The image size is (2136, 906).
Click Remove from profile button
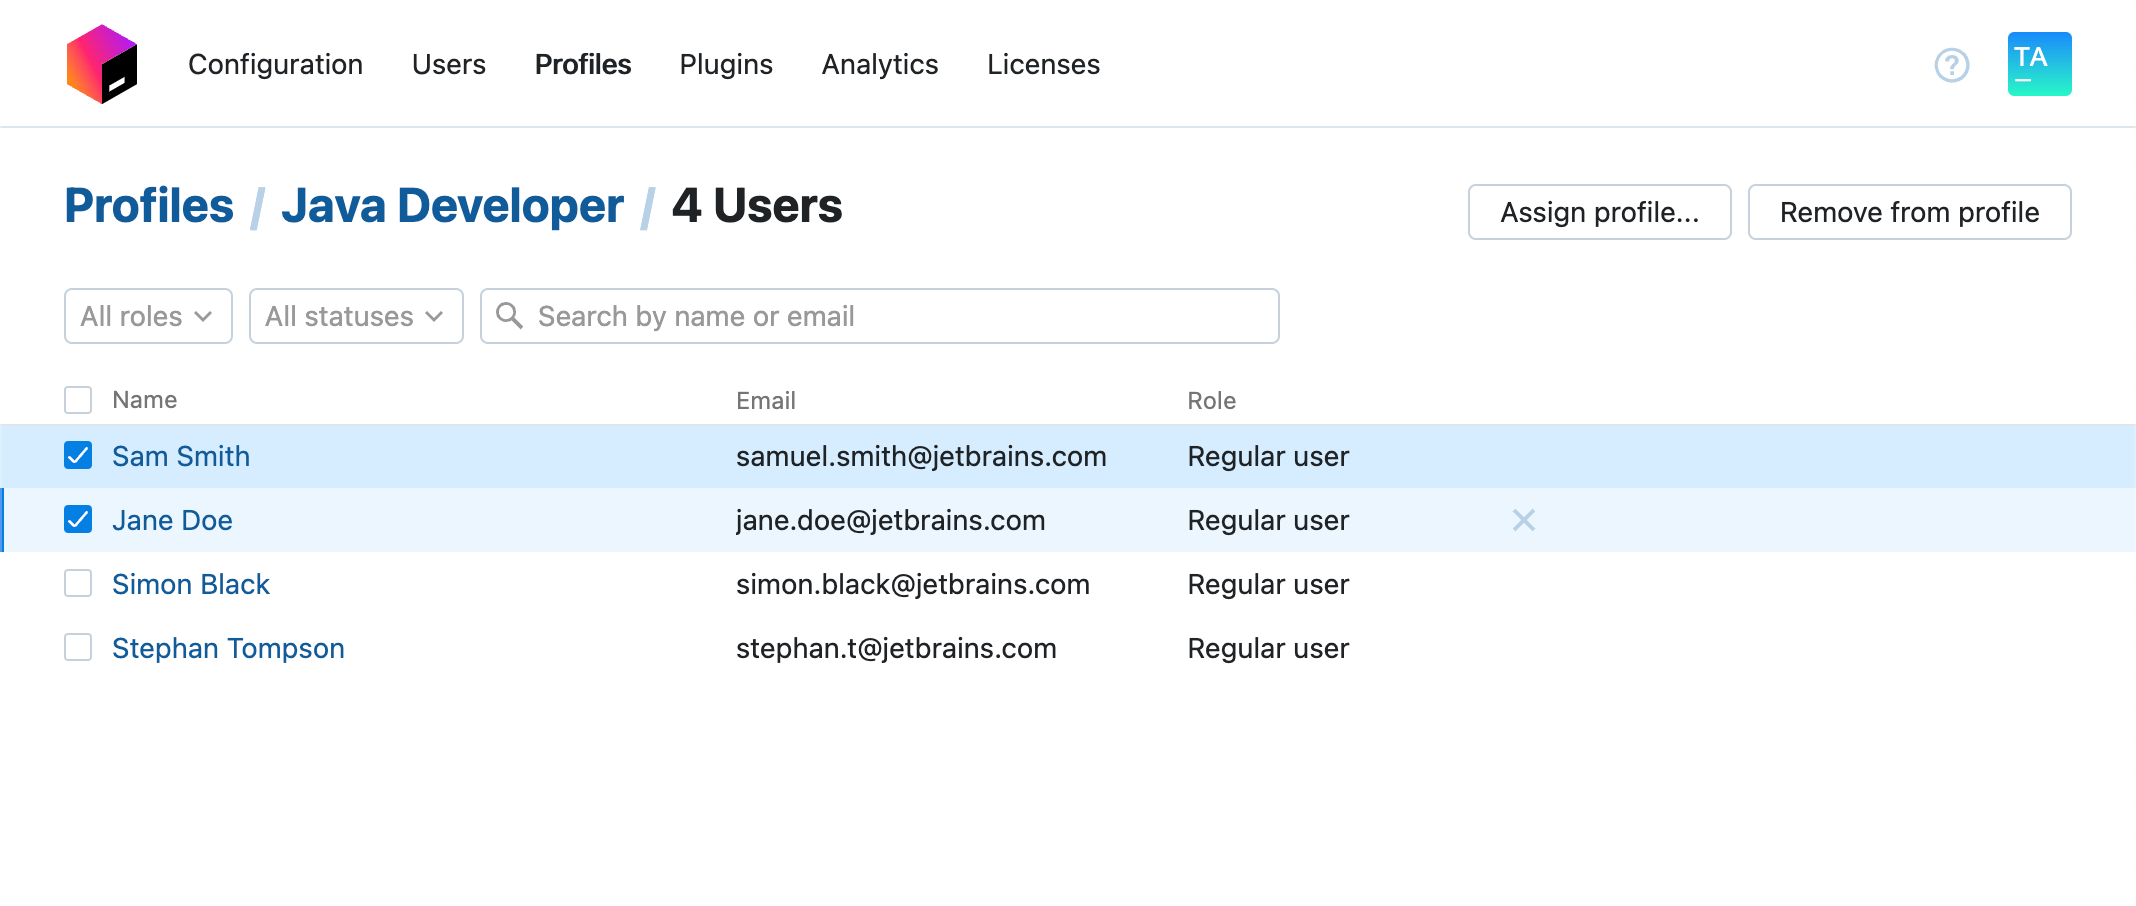[1909, 212]
